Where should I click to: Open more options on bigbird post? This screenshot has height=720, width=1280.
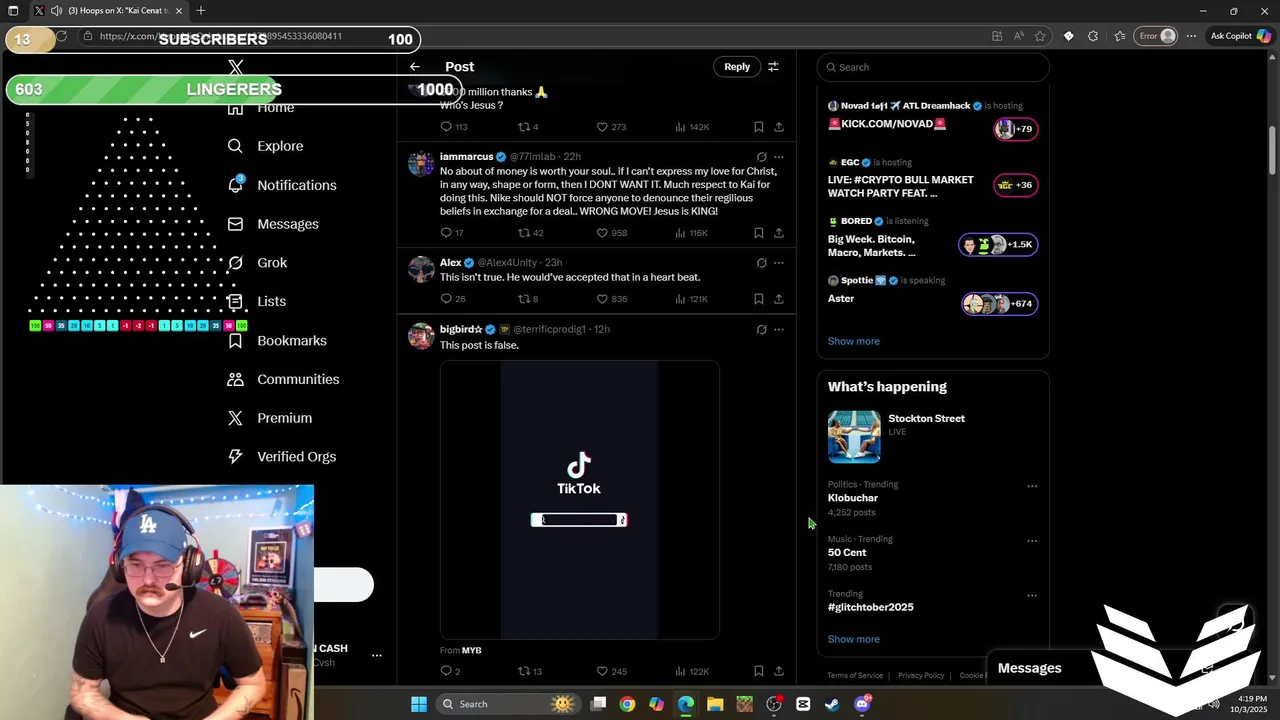point(779,329)
